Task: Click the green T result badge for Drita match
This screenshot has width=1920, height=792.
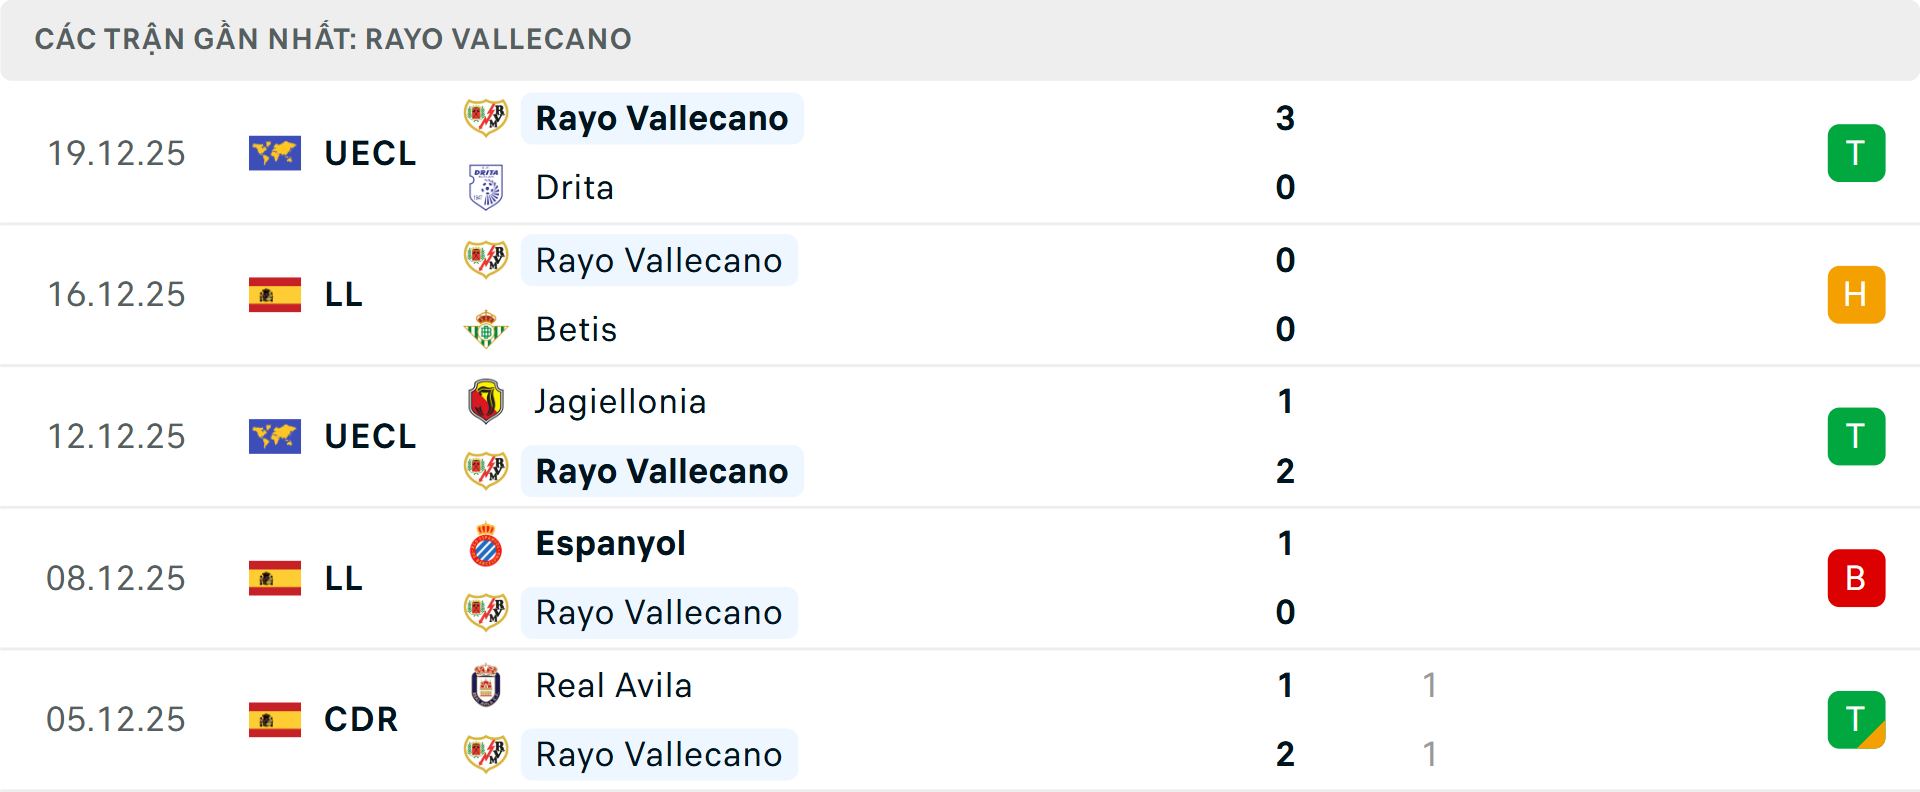Action: [1856, 153]
